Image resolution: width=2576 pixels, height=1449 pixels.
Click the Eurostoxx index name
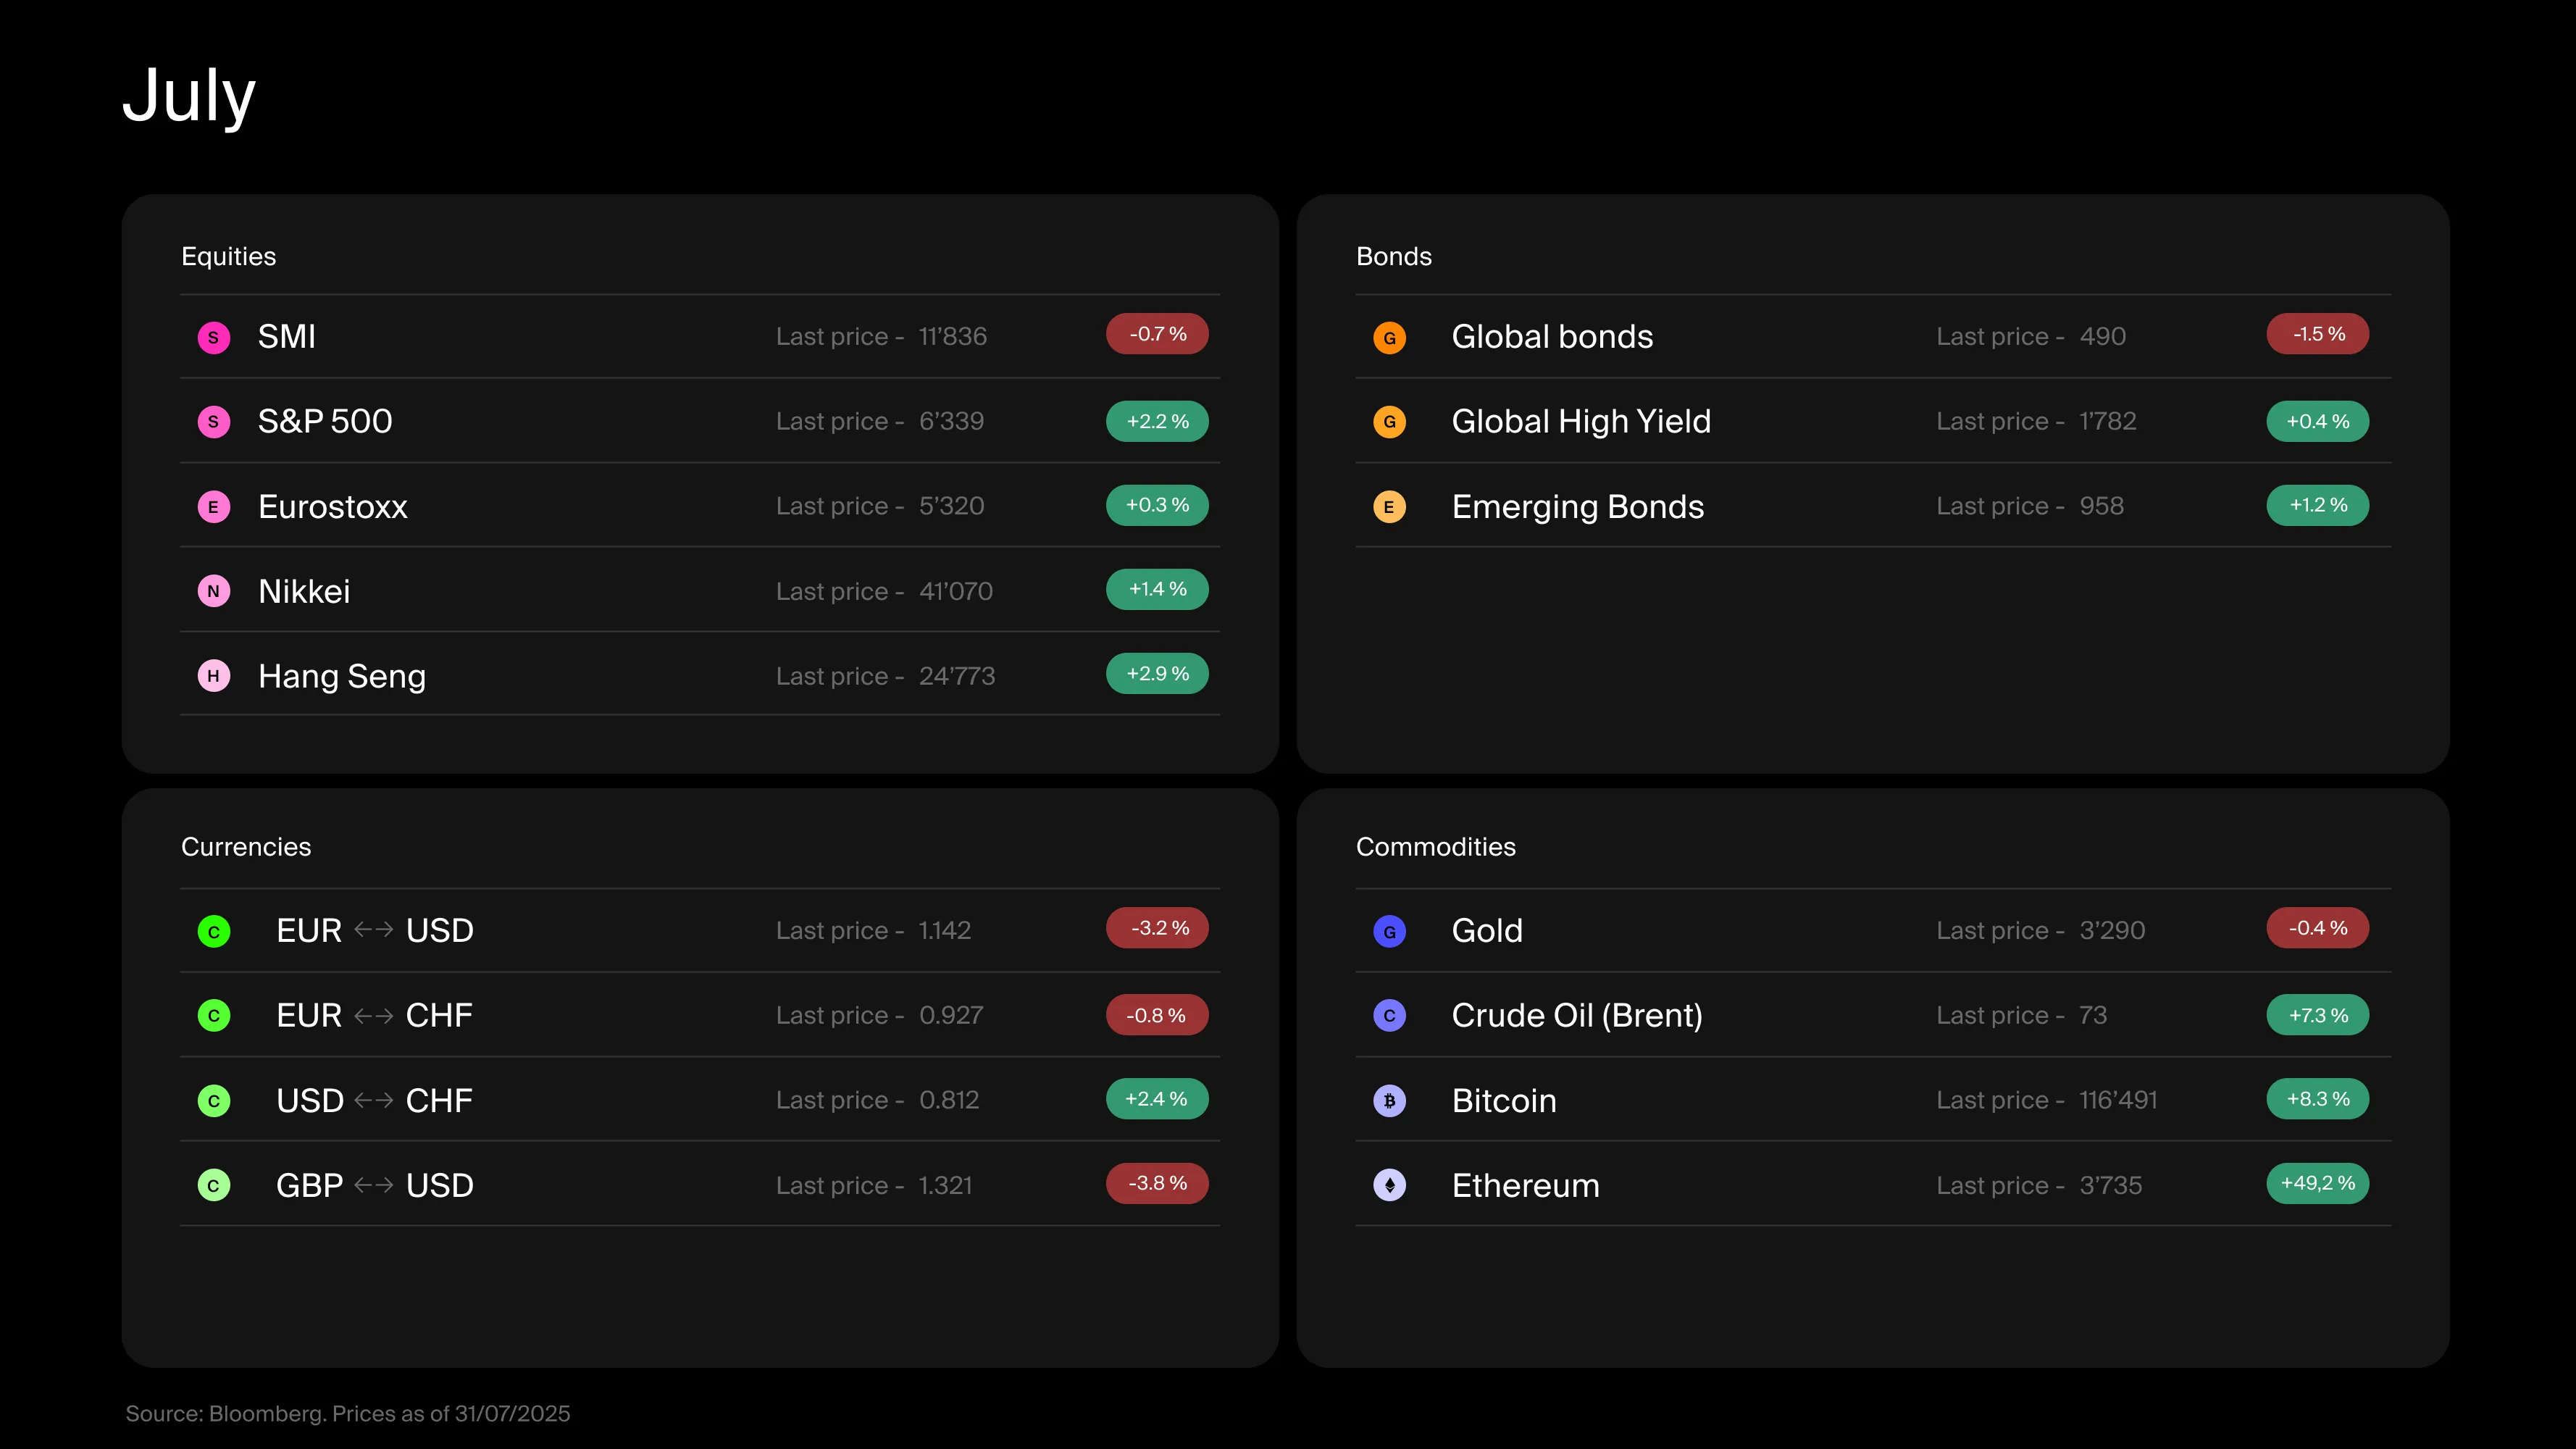(332, 507)
